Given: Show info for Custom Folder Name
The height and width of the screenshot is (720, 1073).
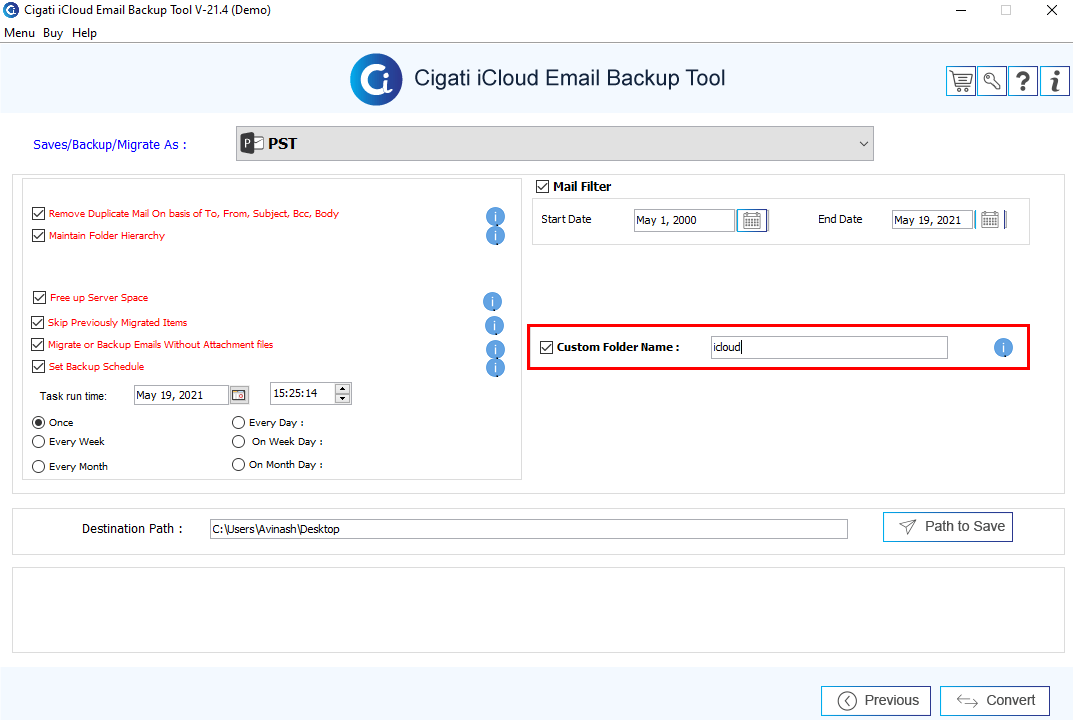Looking at the screenshot, I should tap(1003, 348).
